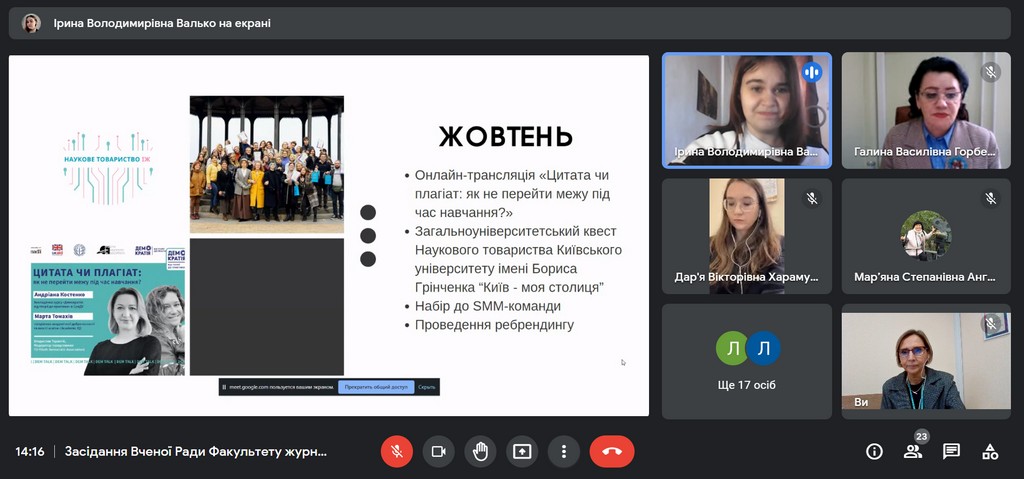Click the speaking indicator on Ірина's tile

811,72
